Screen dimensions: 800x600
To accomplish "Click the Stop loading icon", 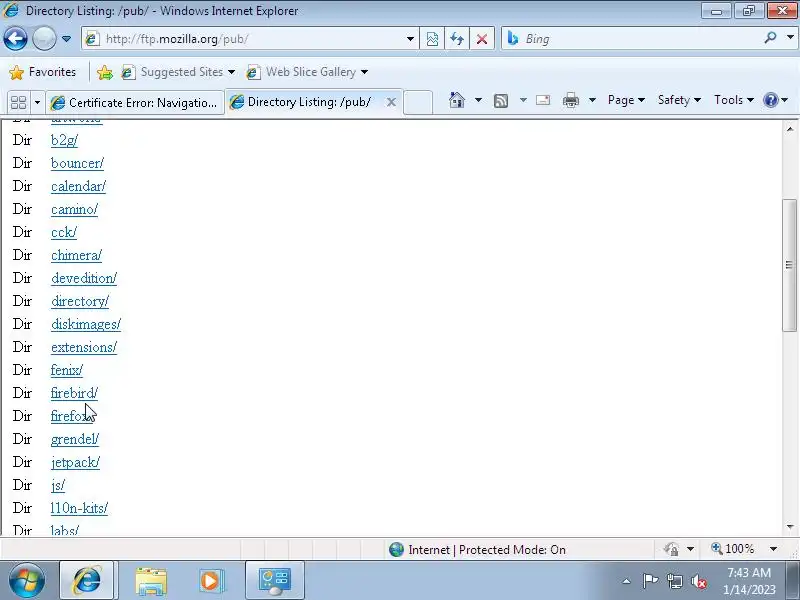I will [x=482, y=39].
